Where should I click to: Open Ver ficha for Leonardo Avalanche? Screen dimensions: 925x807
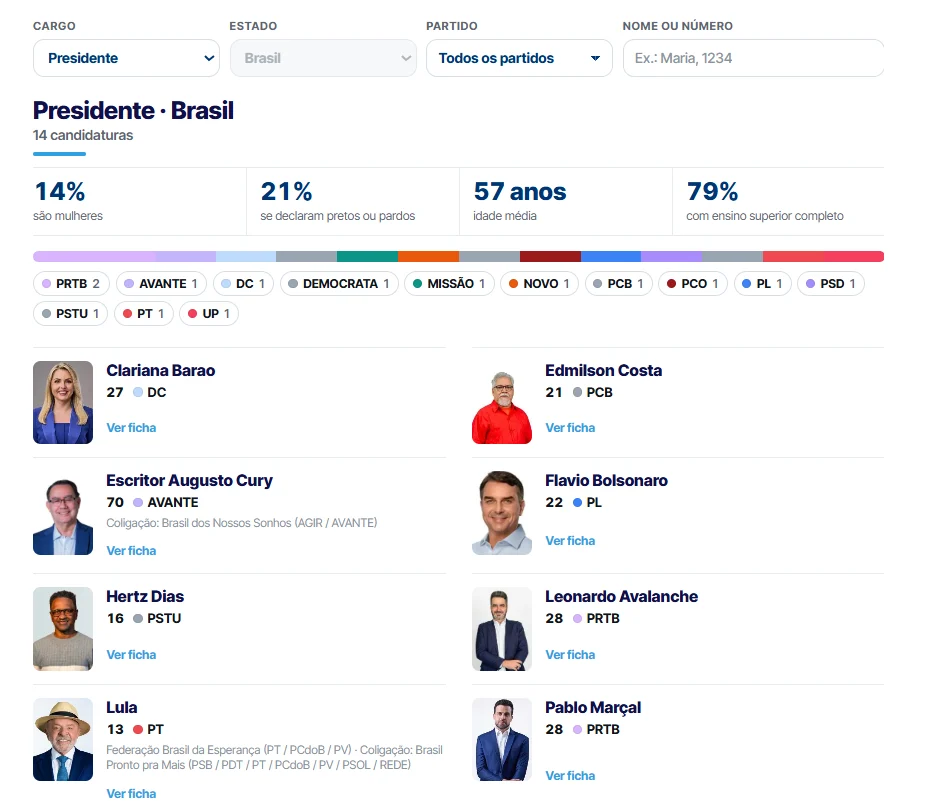coord(570,655)
